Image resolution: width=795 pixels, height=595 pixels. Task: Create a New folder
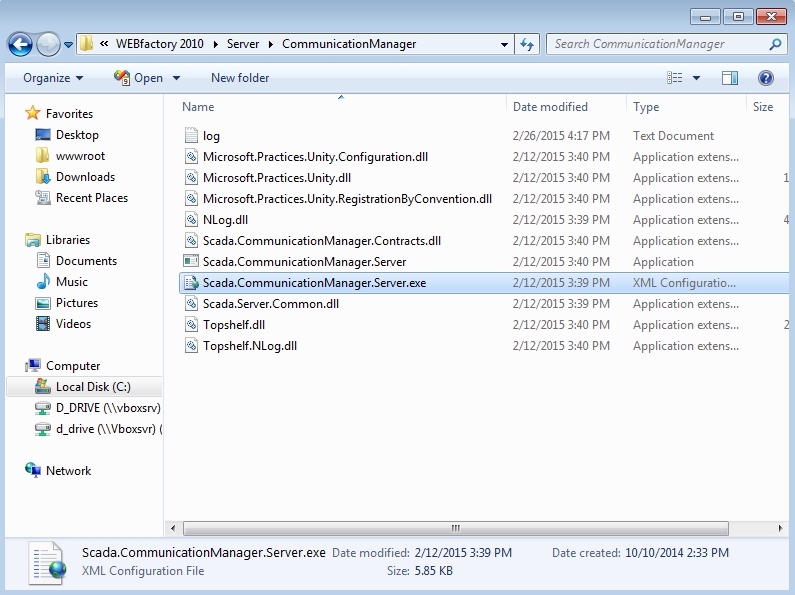pos(240,78)
